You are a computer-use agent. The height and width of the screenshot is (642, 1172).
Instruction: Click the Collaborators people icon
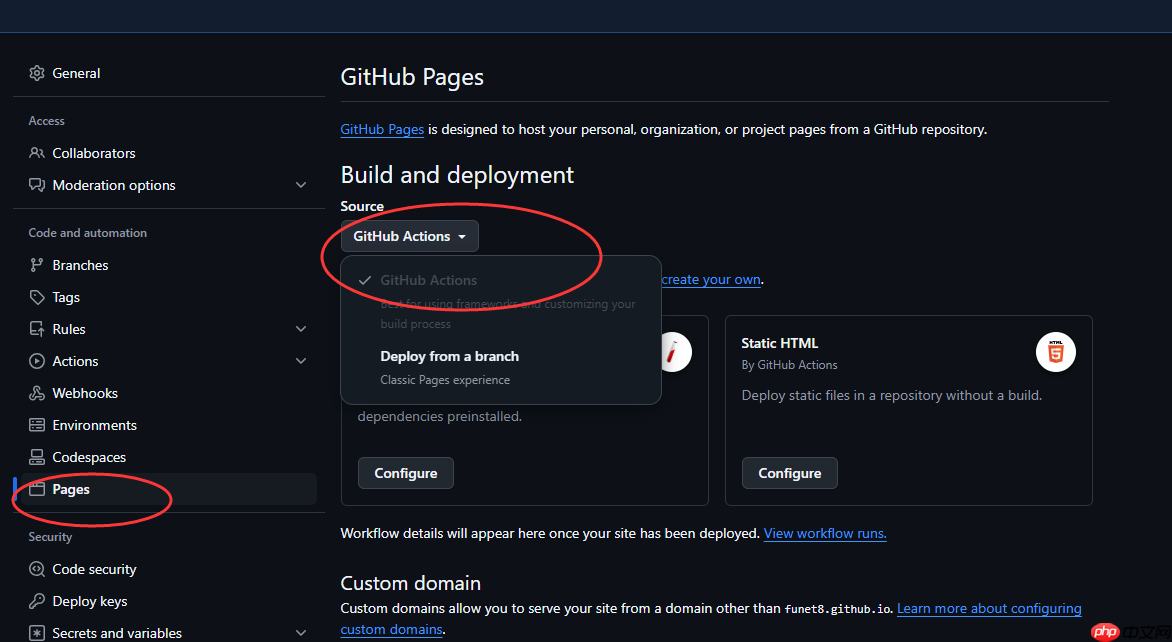point(37,153)
